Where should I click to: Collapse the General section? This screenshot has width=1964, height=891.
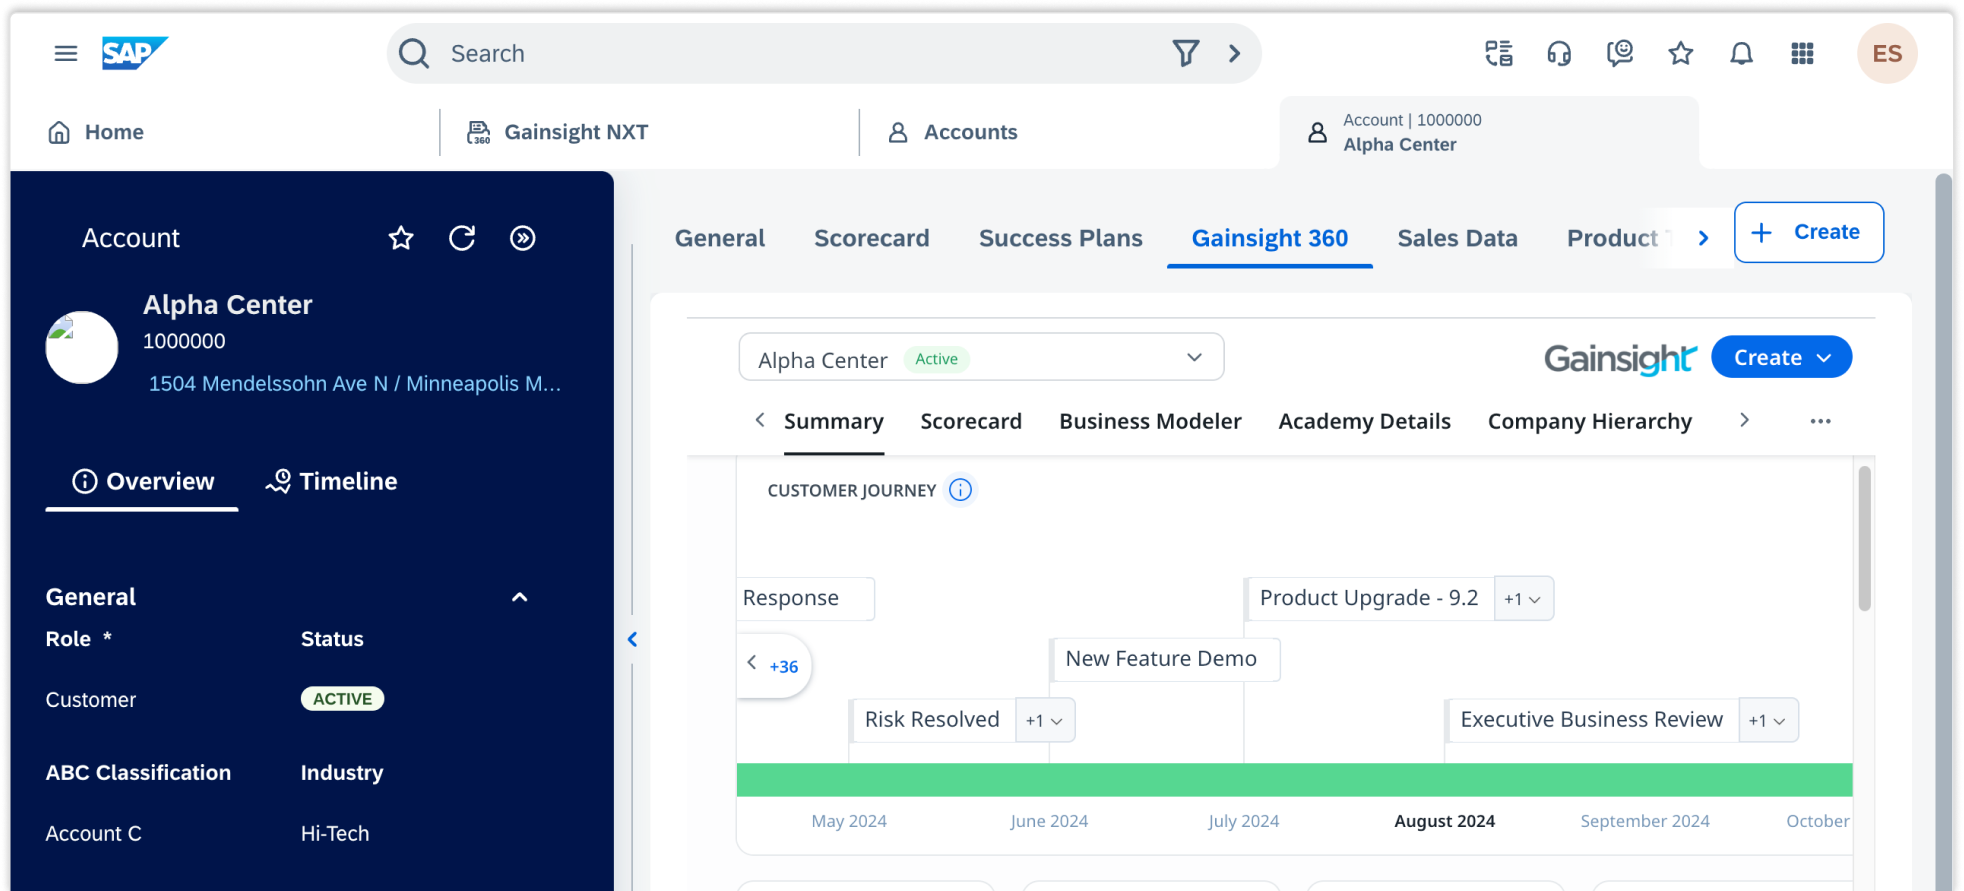519,597
